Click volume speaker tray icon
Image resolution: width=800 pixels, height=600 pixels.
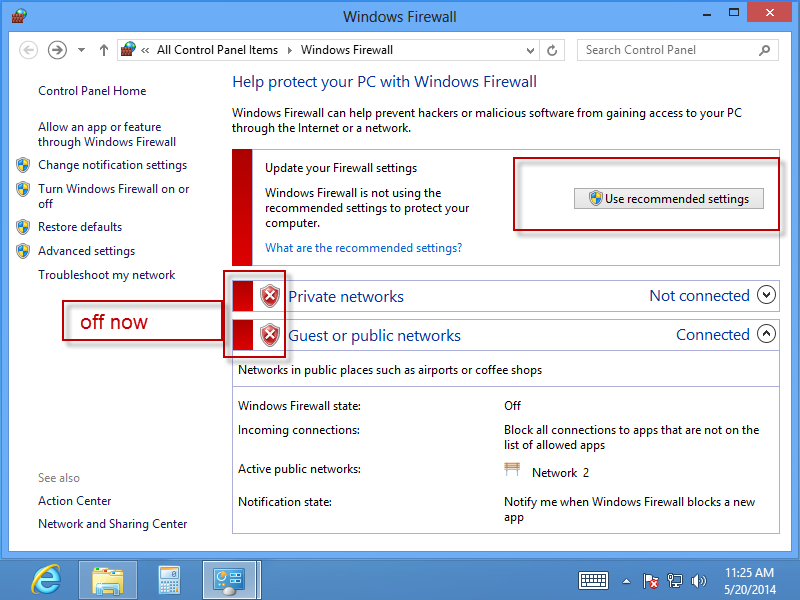pos(698,581)
